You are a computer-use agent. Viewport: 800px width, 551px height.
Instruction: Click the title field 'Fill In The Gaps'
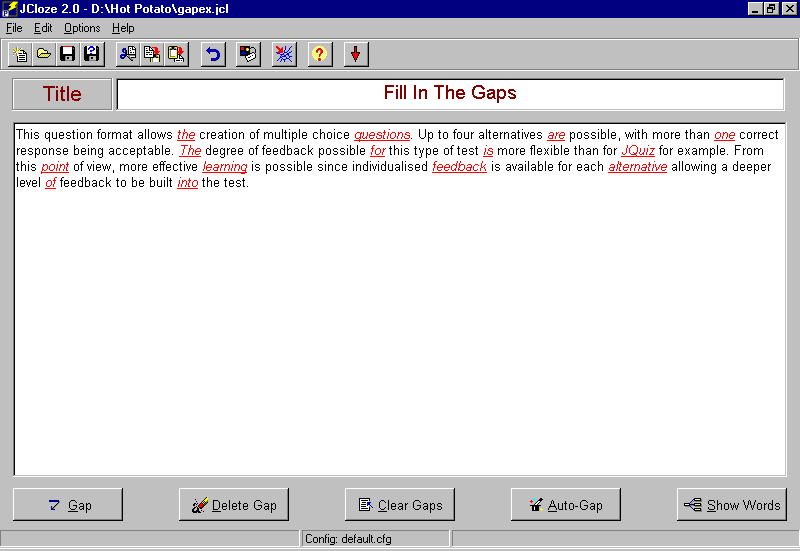(450, 94)
